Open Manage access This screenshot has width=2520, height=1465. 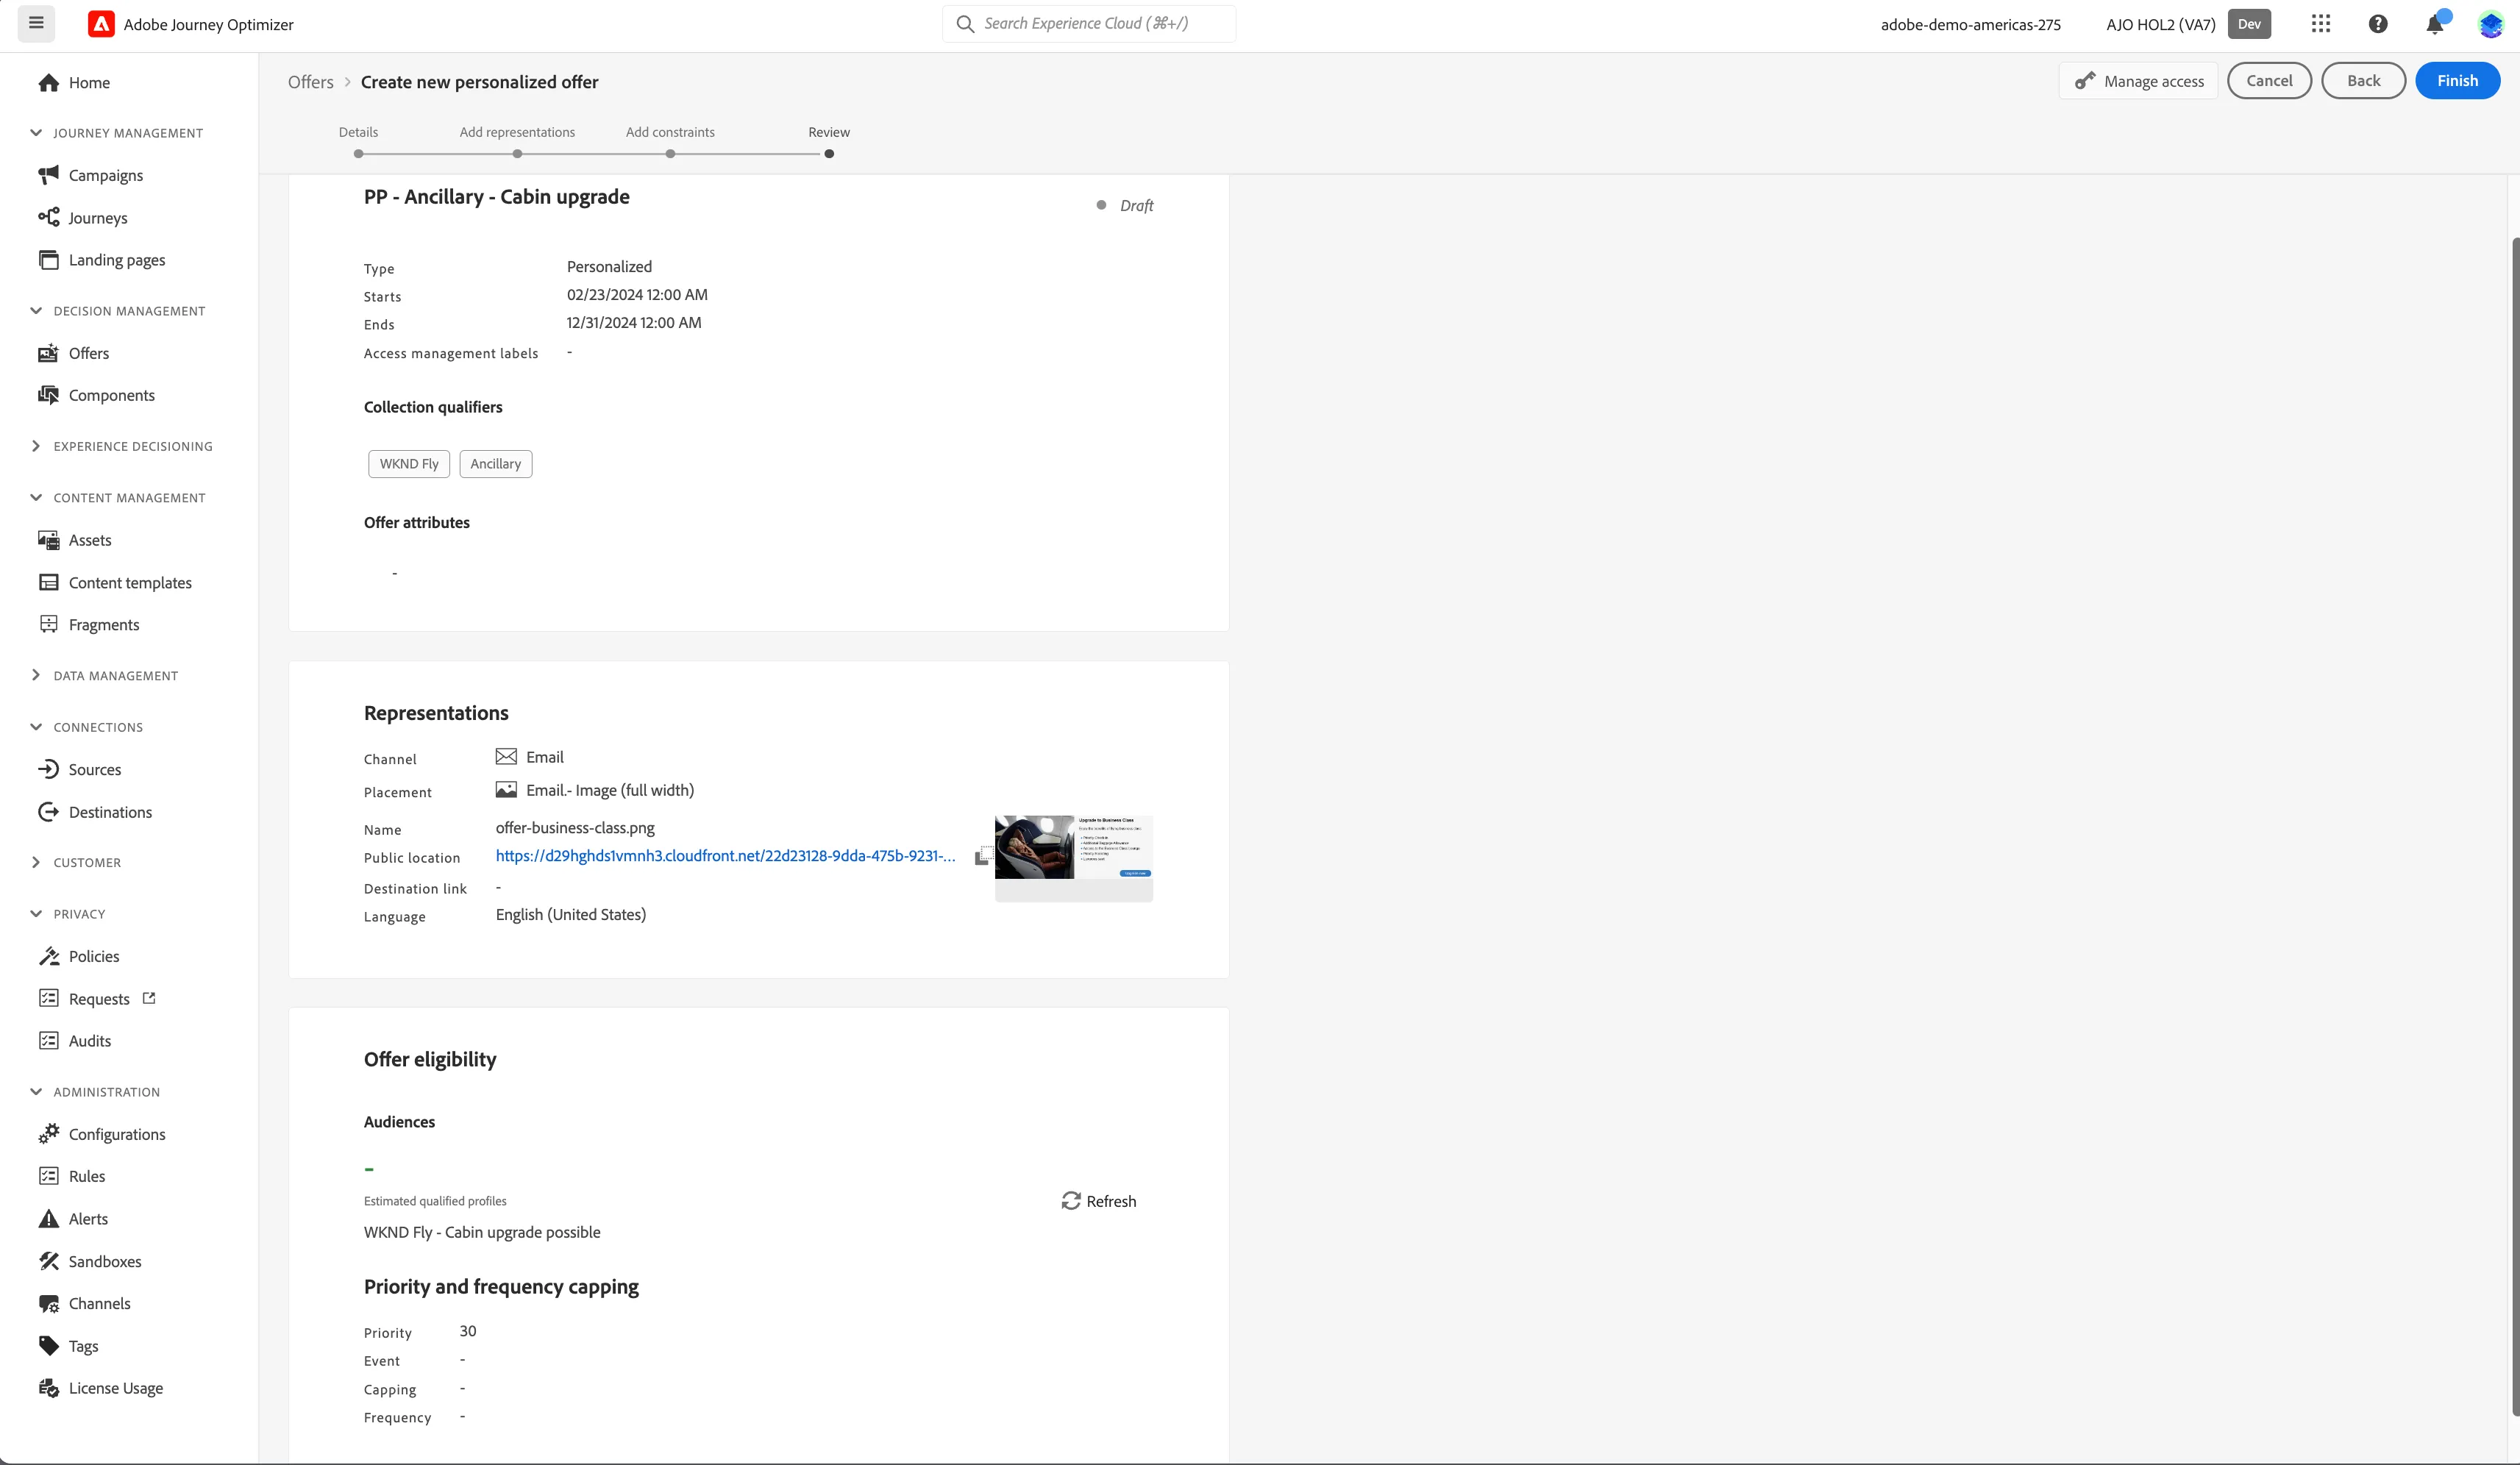[2138, 81]
